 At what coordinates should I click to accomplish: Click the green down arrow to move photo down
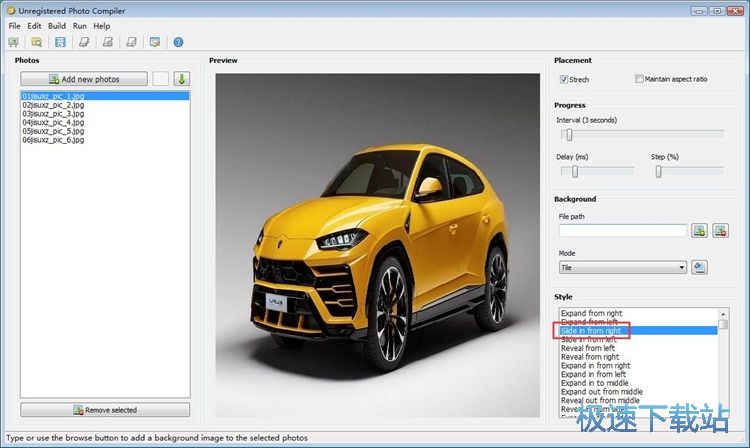click(181, 79)
